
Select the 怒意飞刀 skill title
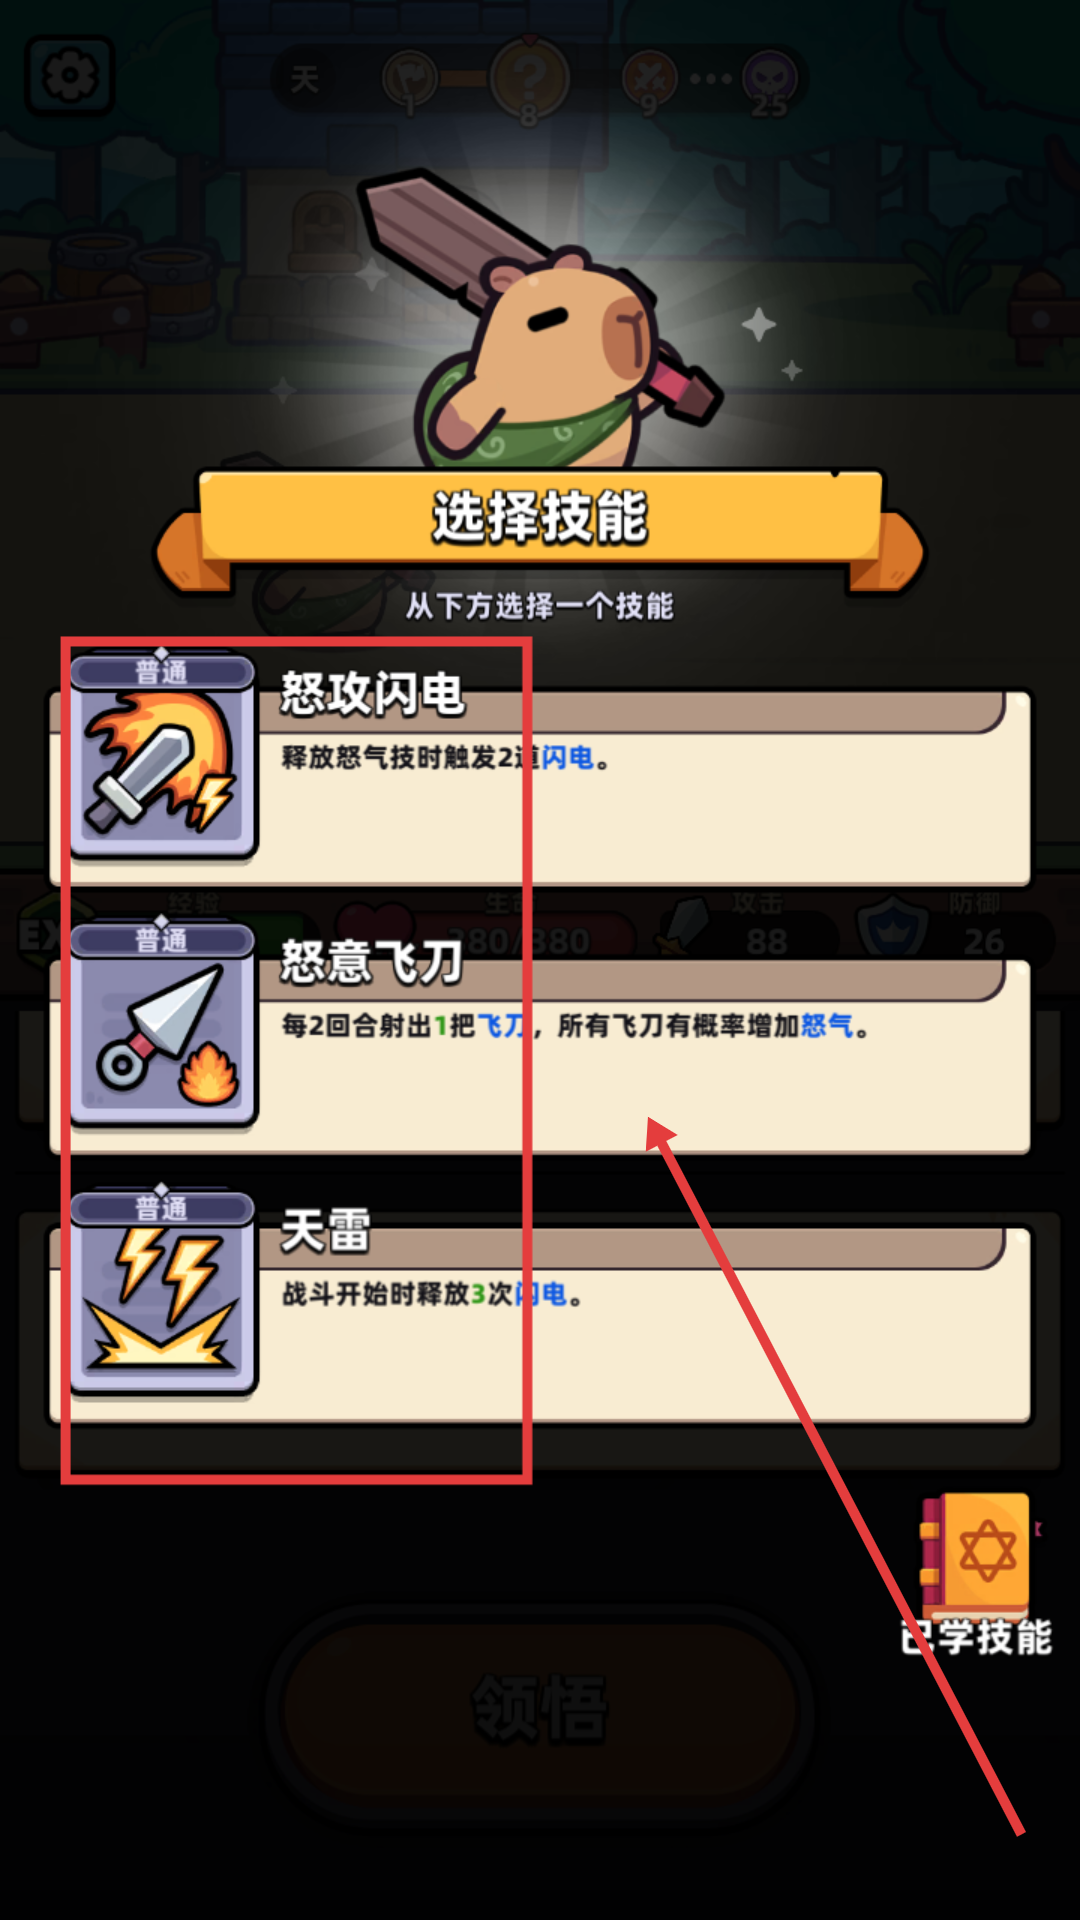(x=372, y=962)
